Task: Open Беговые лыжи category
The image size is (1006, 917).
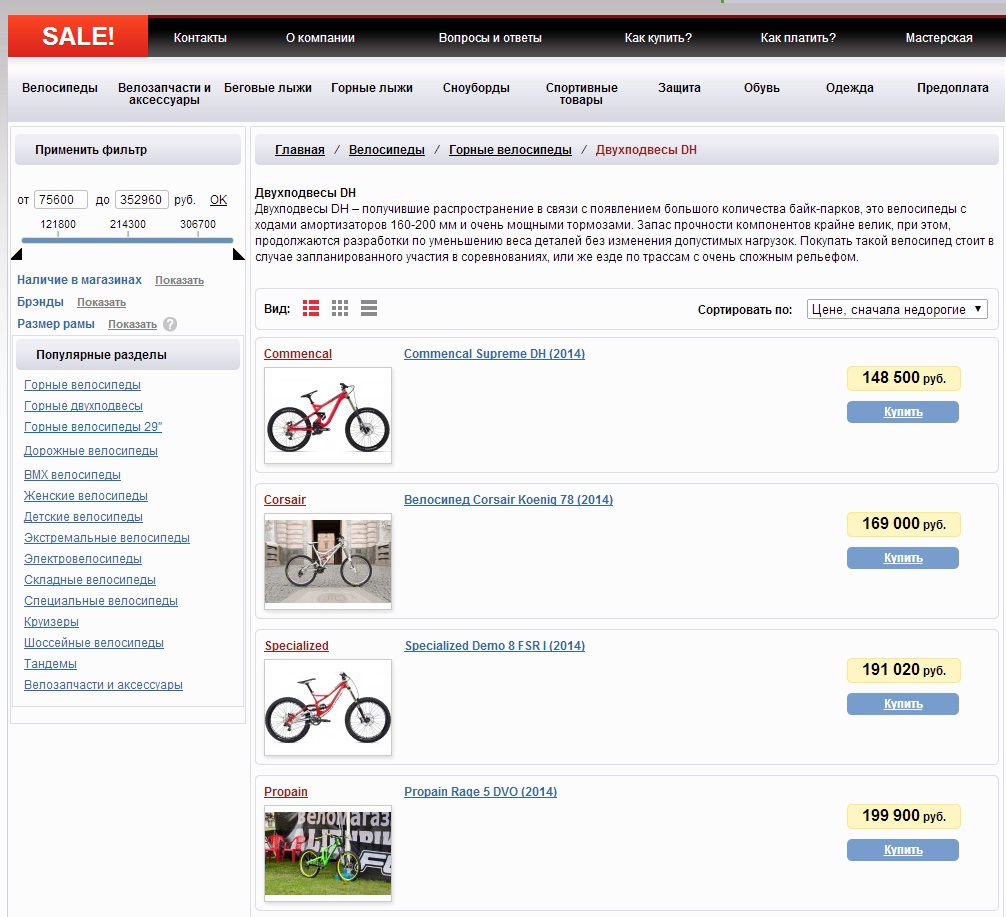Action: (x=268, y=88)
